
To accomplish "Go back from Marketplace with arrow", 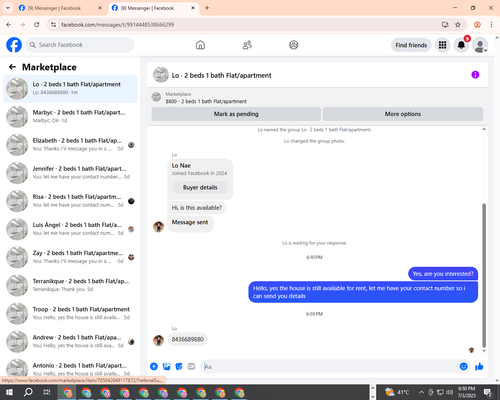I will click(12, 67).
